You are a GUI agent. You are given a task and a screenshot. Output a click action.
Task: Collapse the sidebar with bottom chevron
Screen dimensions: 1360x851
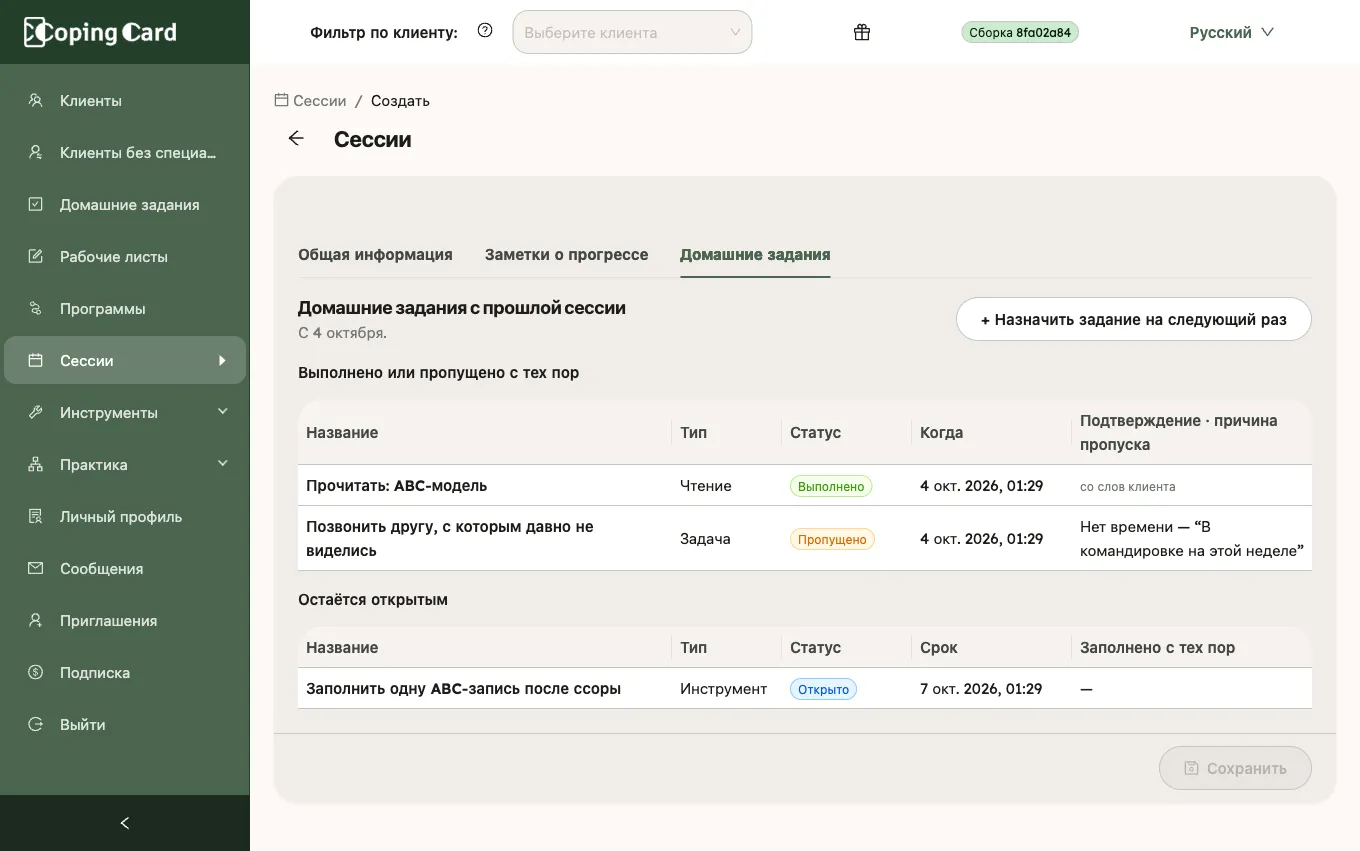[x=125, y=823]
